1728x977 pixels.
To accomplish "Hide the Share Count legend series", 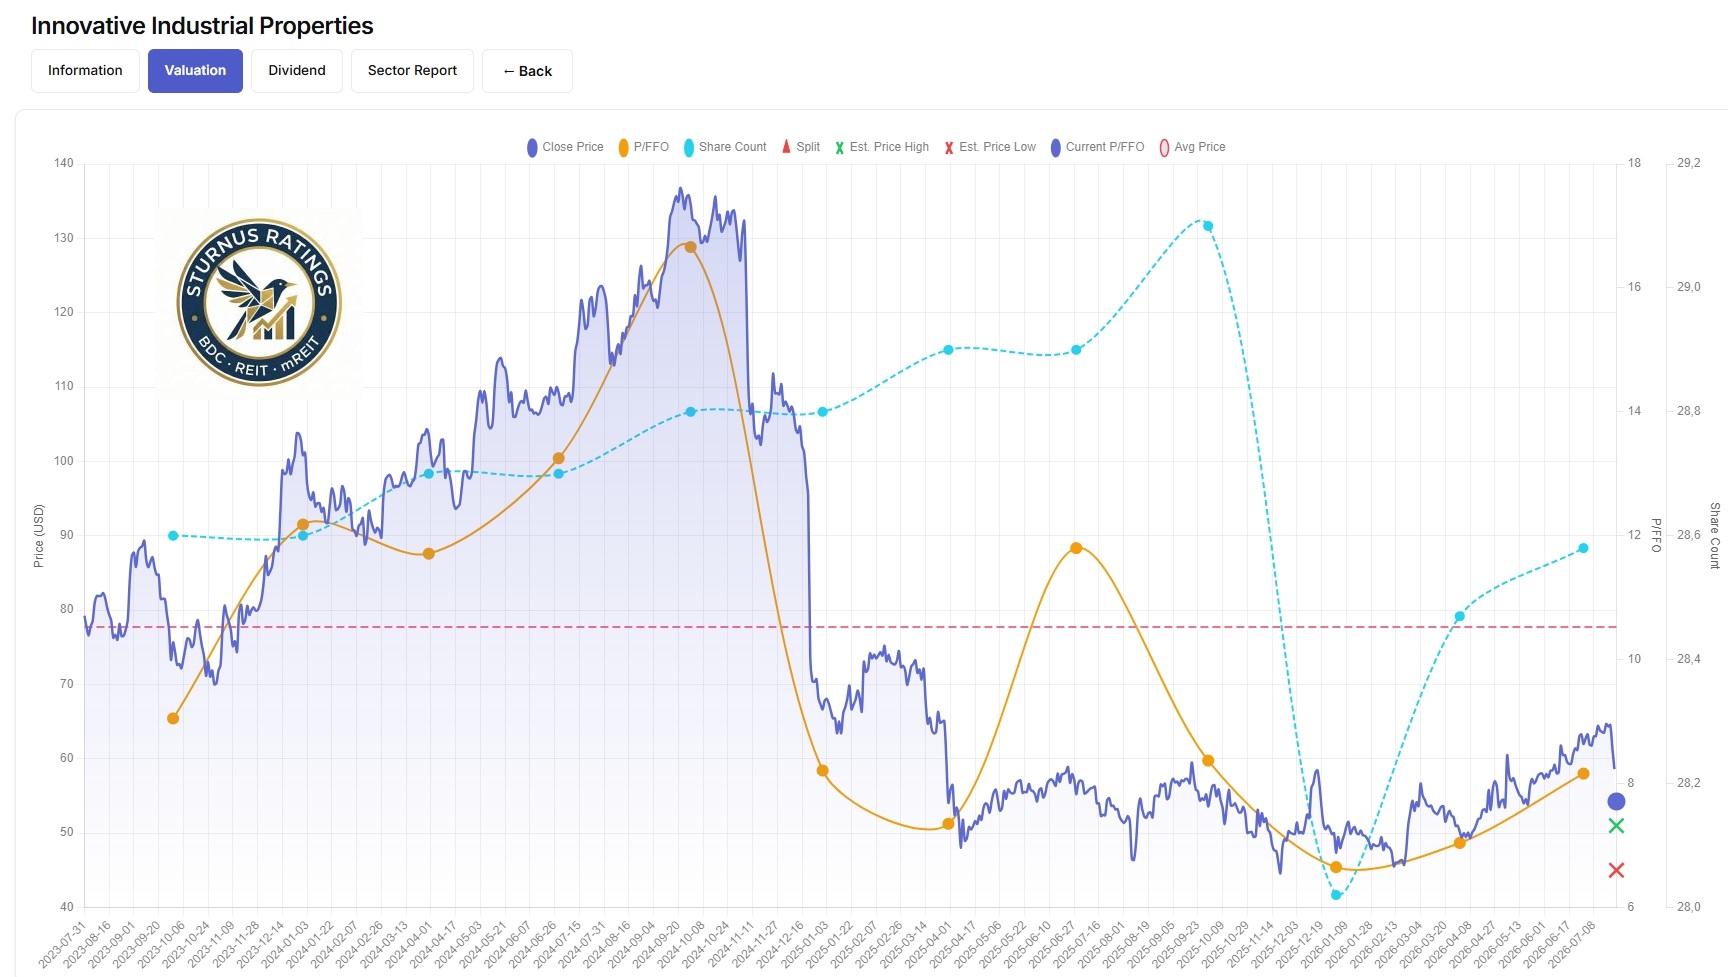I will 725,147.
